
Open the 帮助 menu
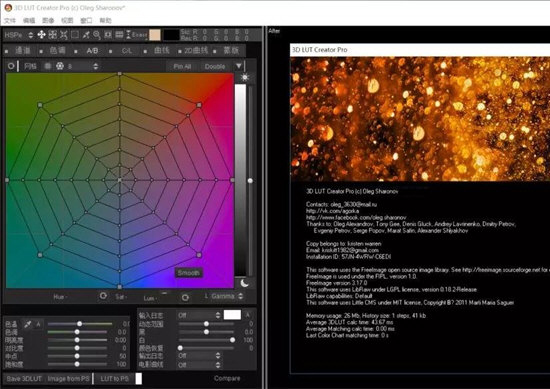[105, 20]
